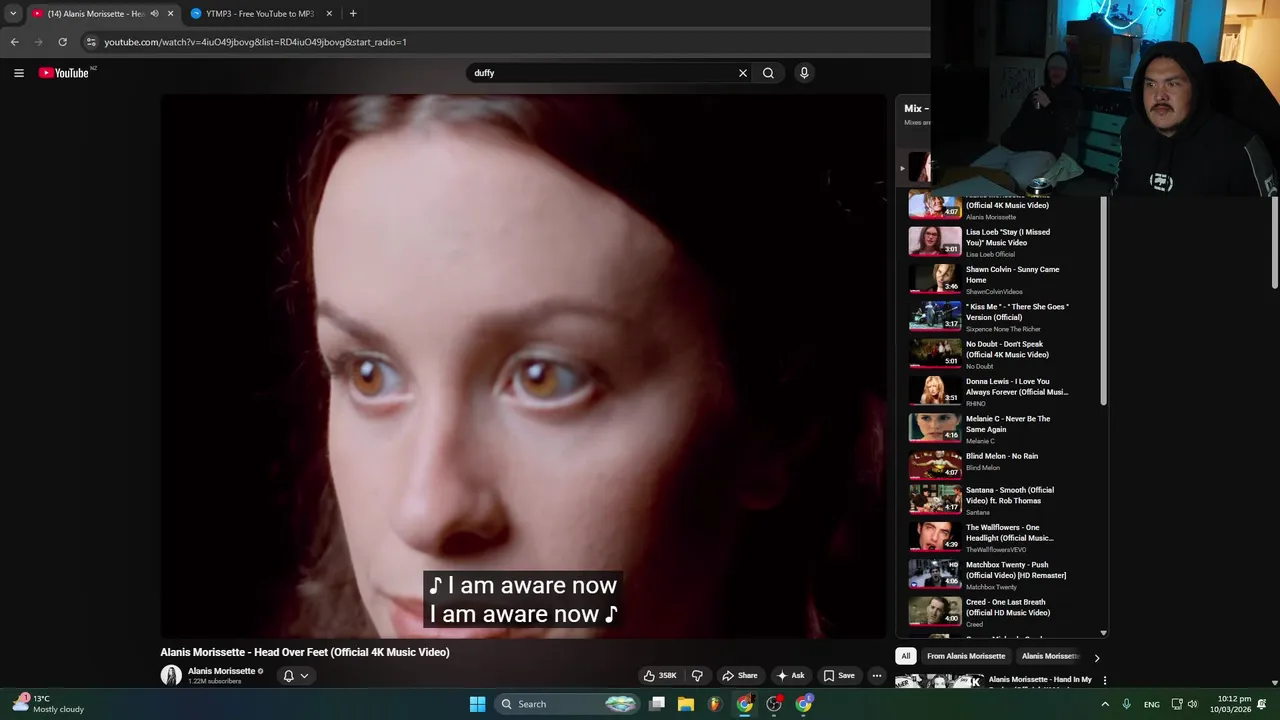Open the notification bell subscription dropdown
Viewport: 1280px width, 720px height.
295,676
